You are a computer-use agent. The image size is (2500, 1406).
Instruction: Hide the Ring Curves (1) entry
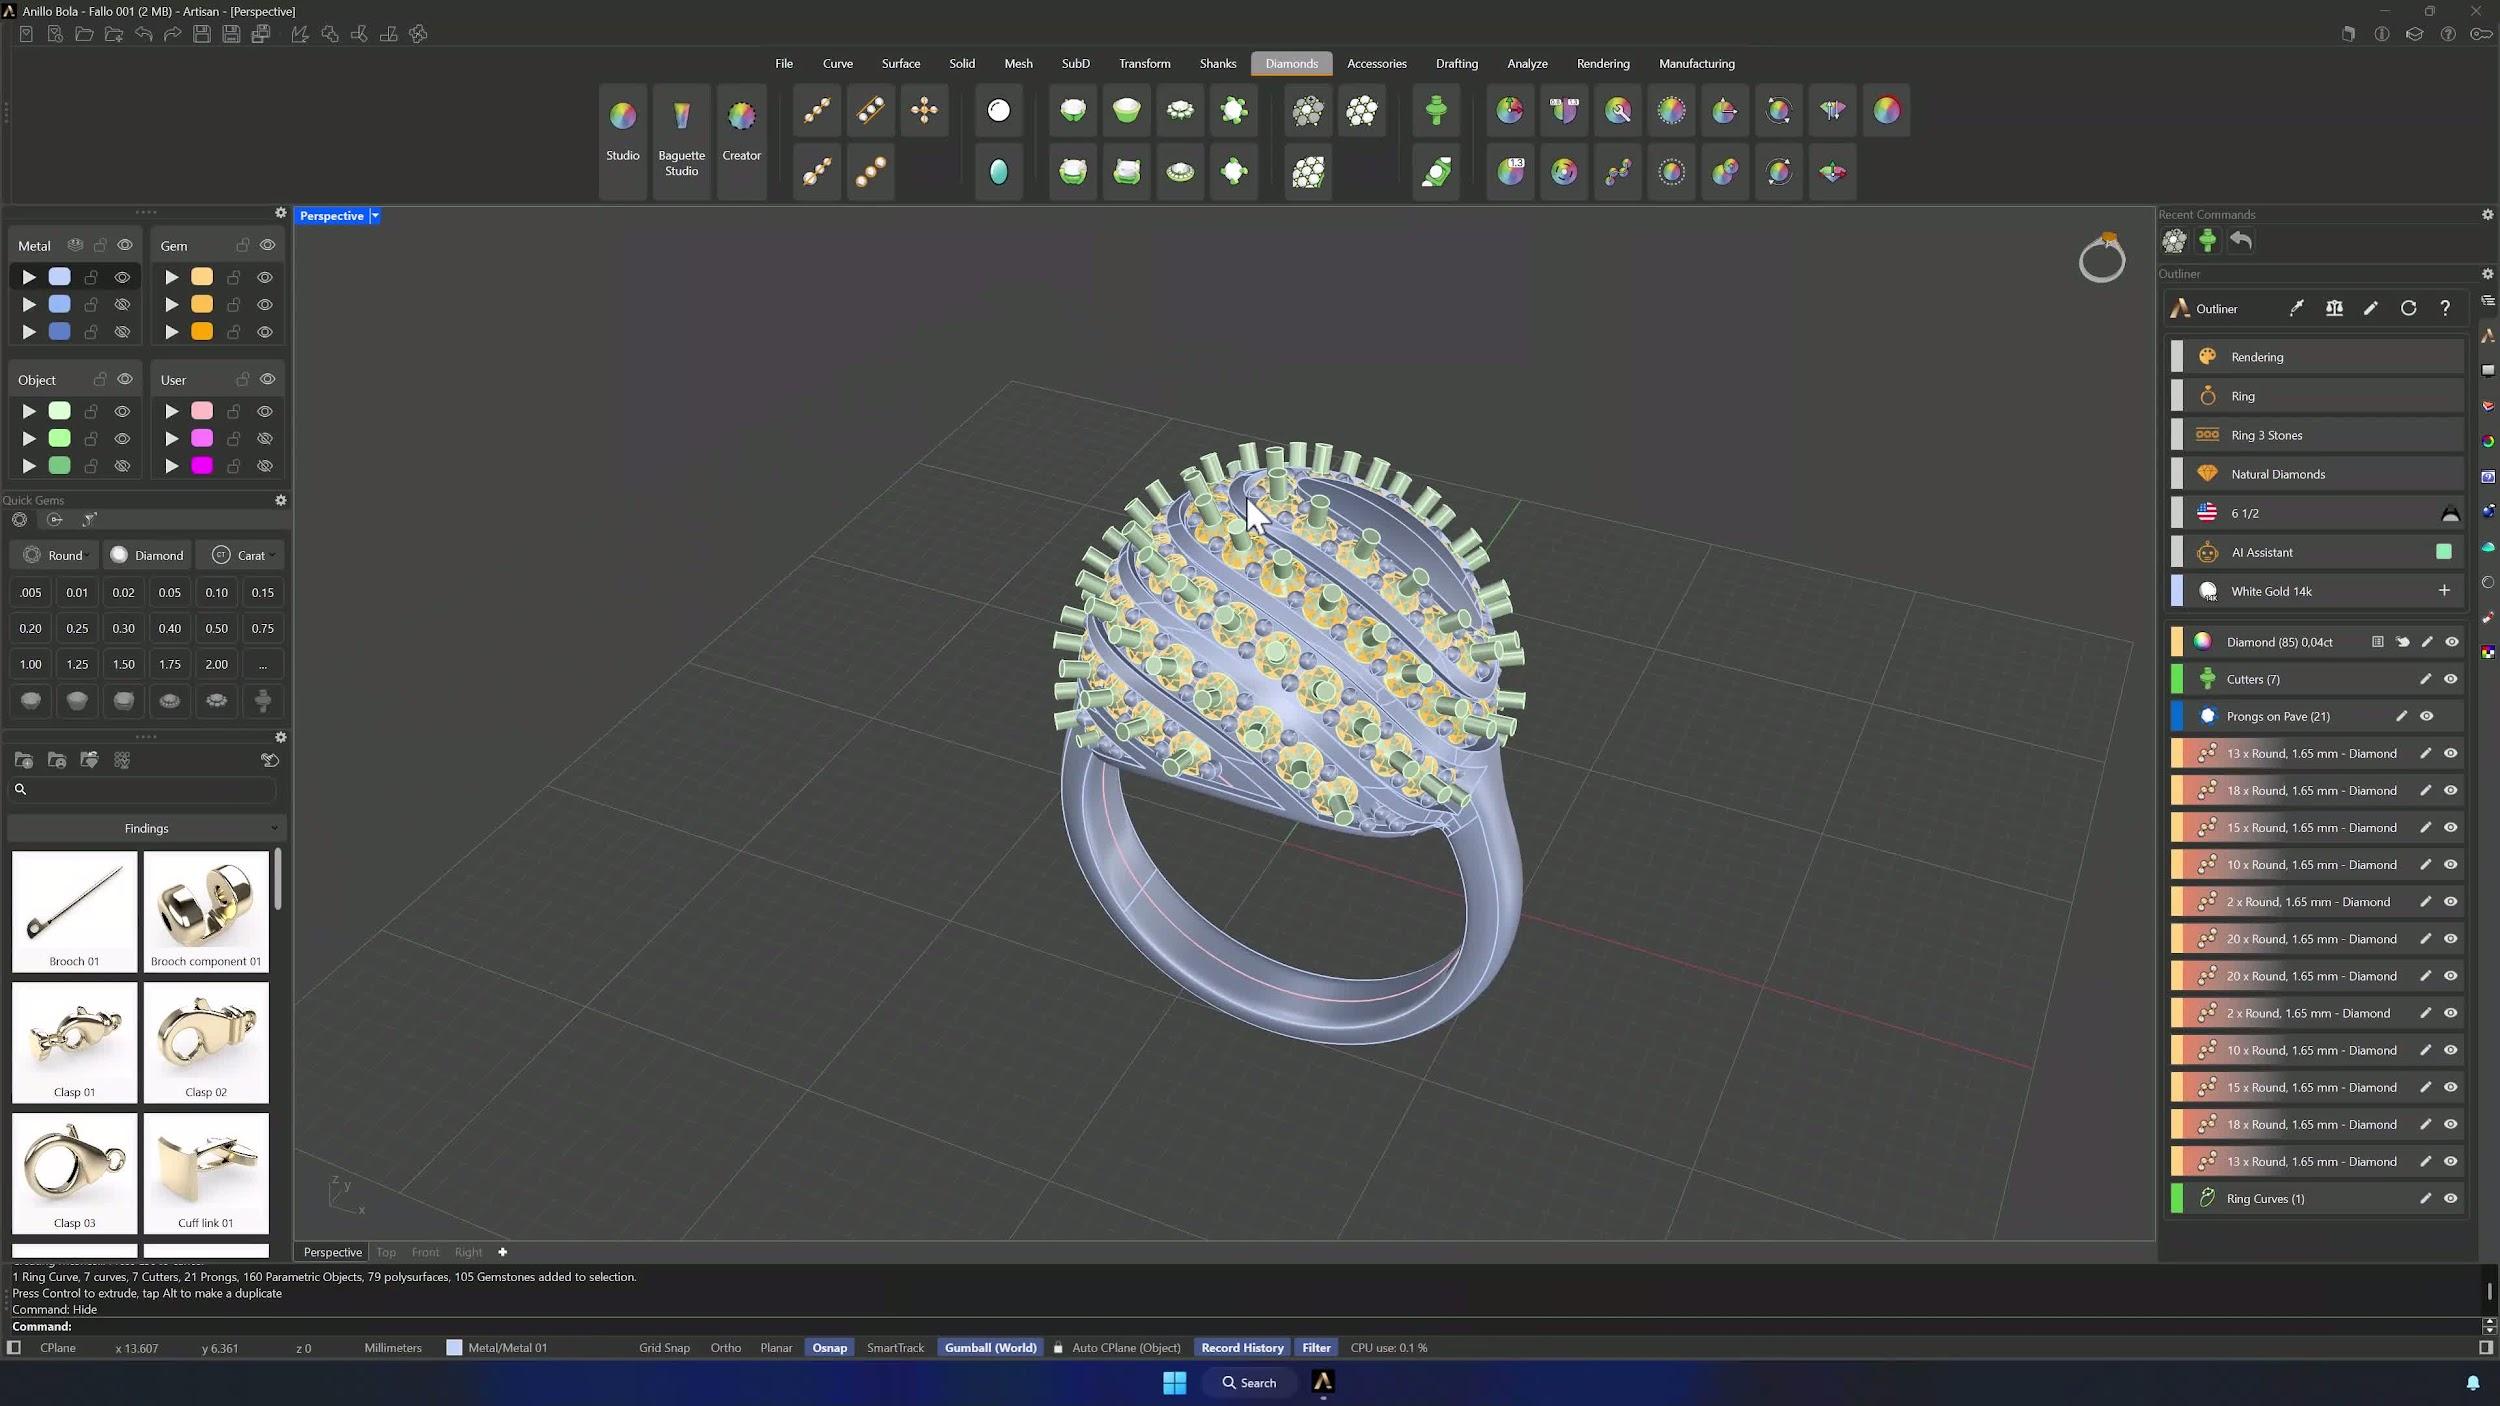2450,1198
